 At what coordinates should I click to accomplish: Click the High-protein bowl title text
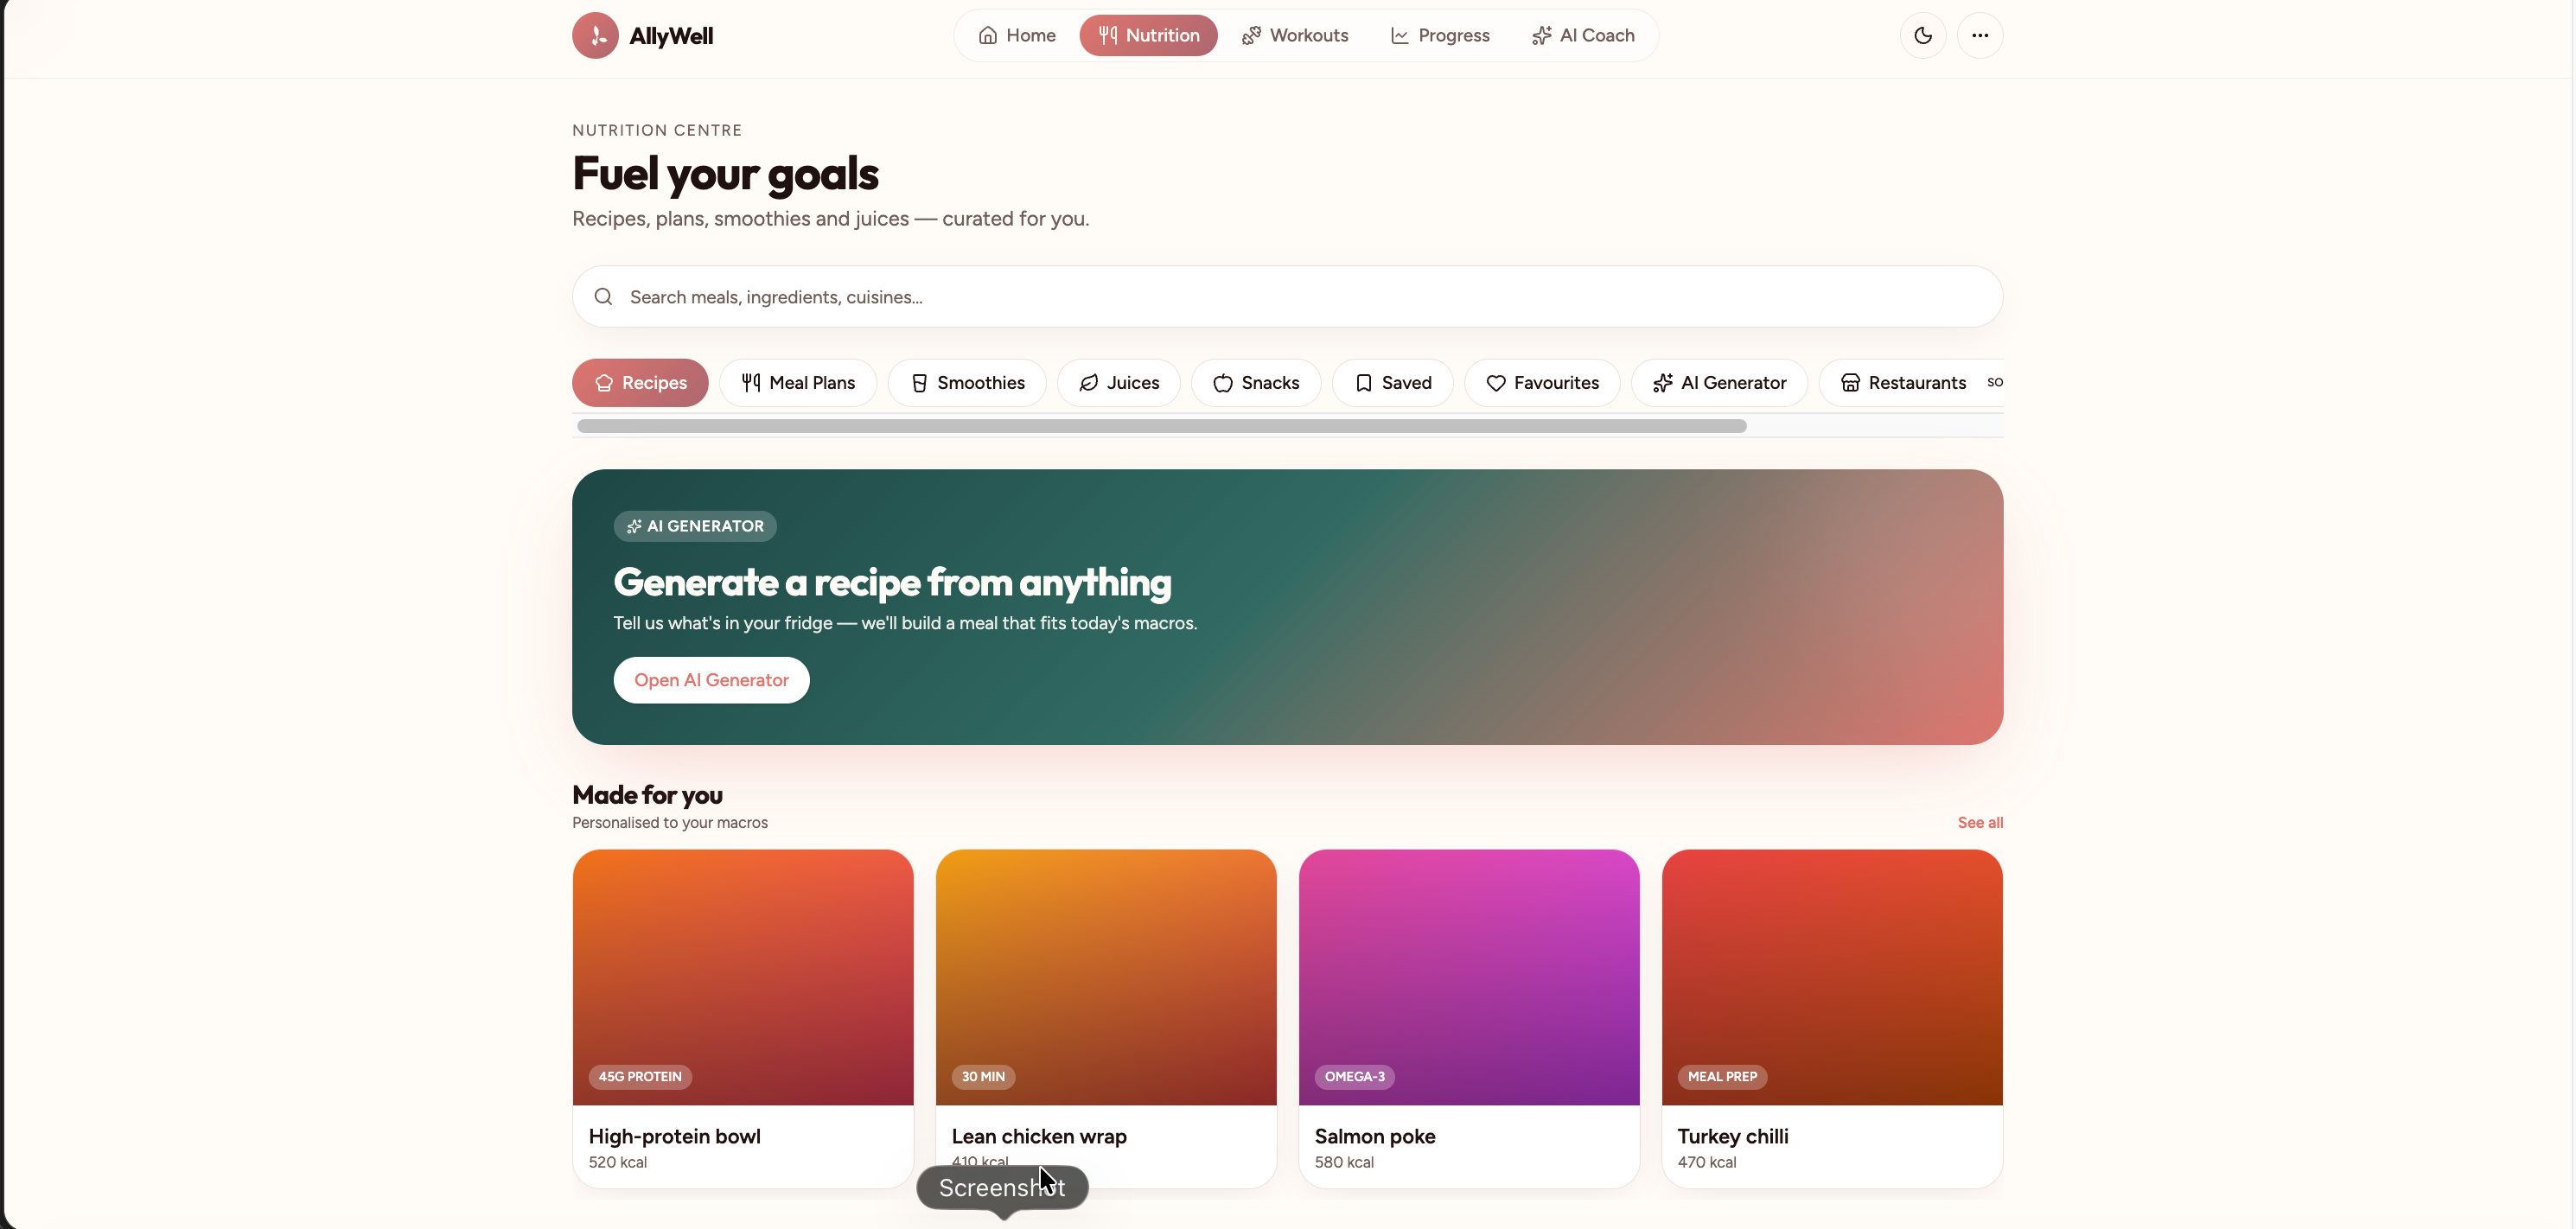click(674, 1137)
